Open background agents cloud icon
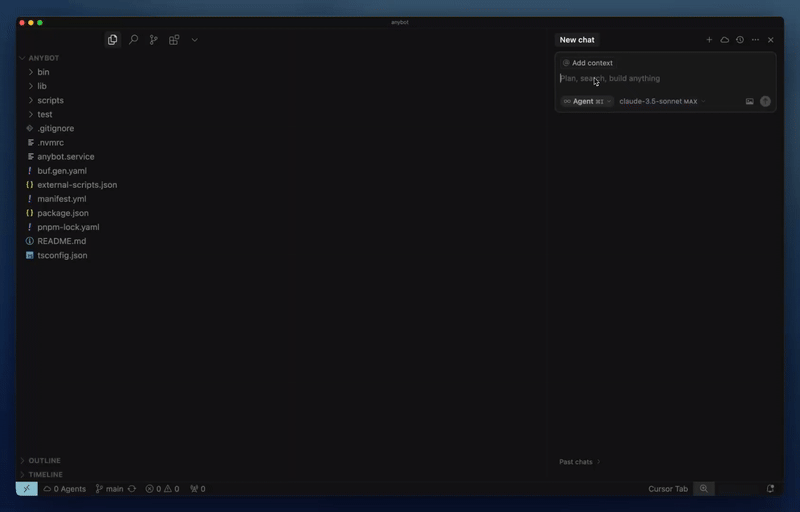The width and height of the screenshot is (800, 512). pos(724,40)
